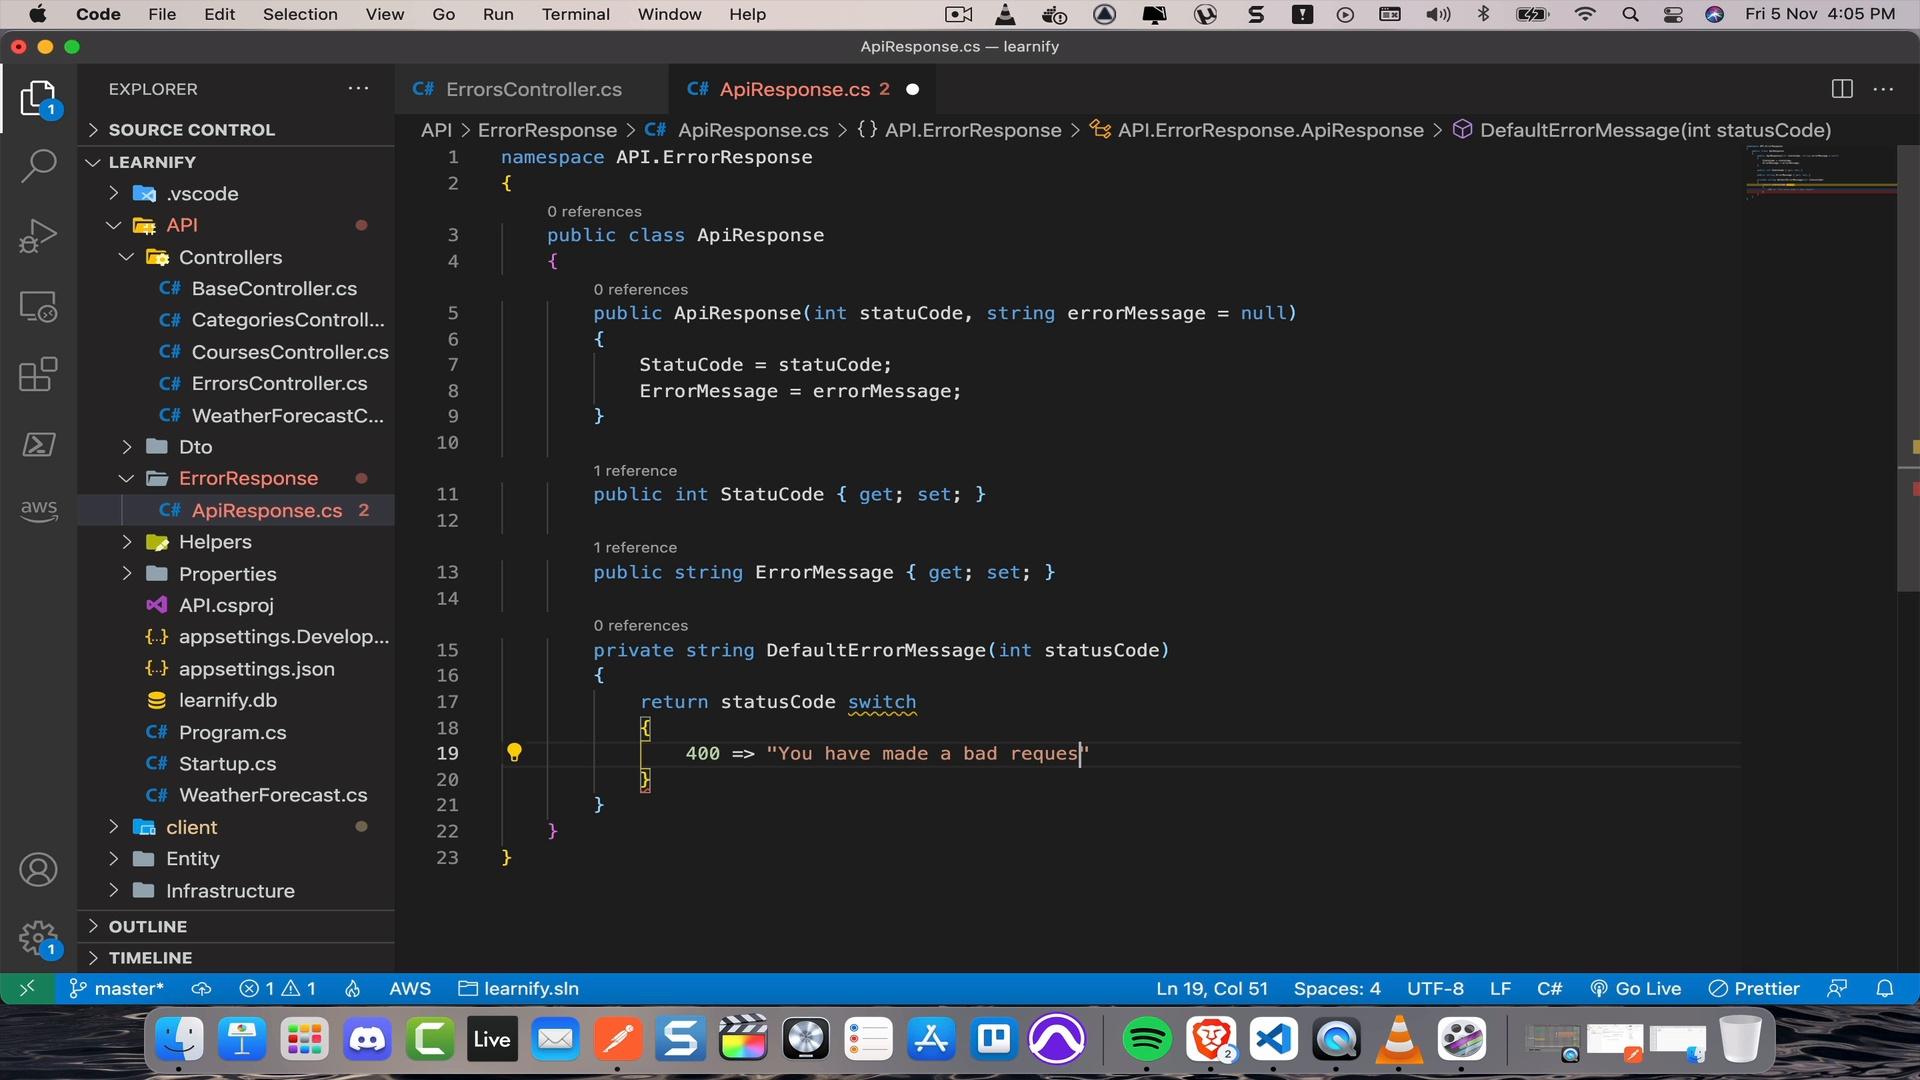The image size is (1920, 1080).
Task: Click the split editor right icon
Action: (1842, 89)
